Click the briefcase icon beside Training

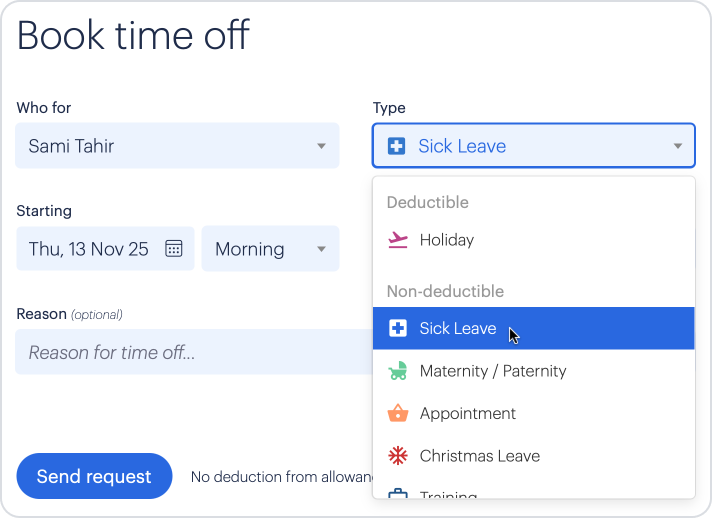397,494
